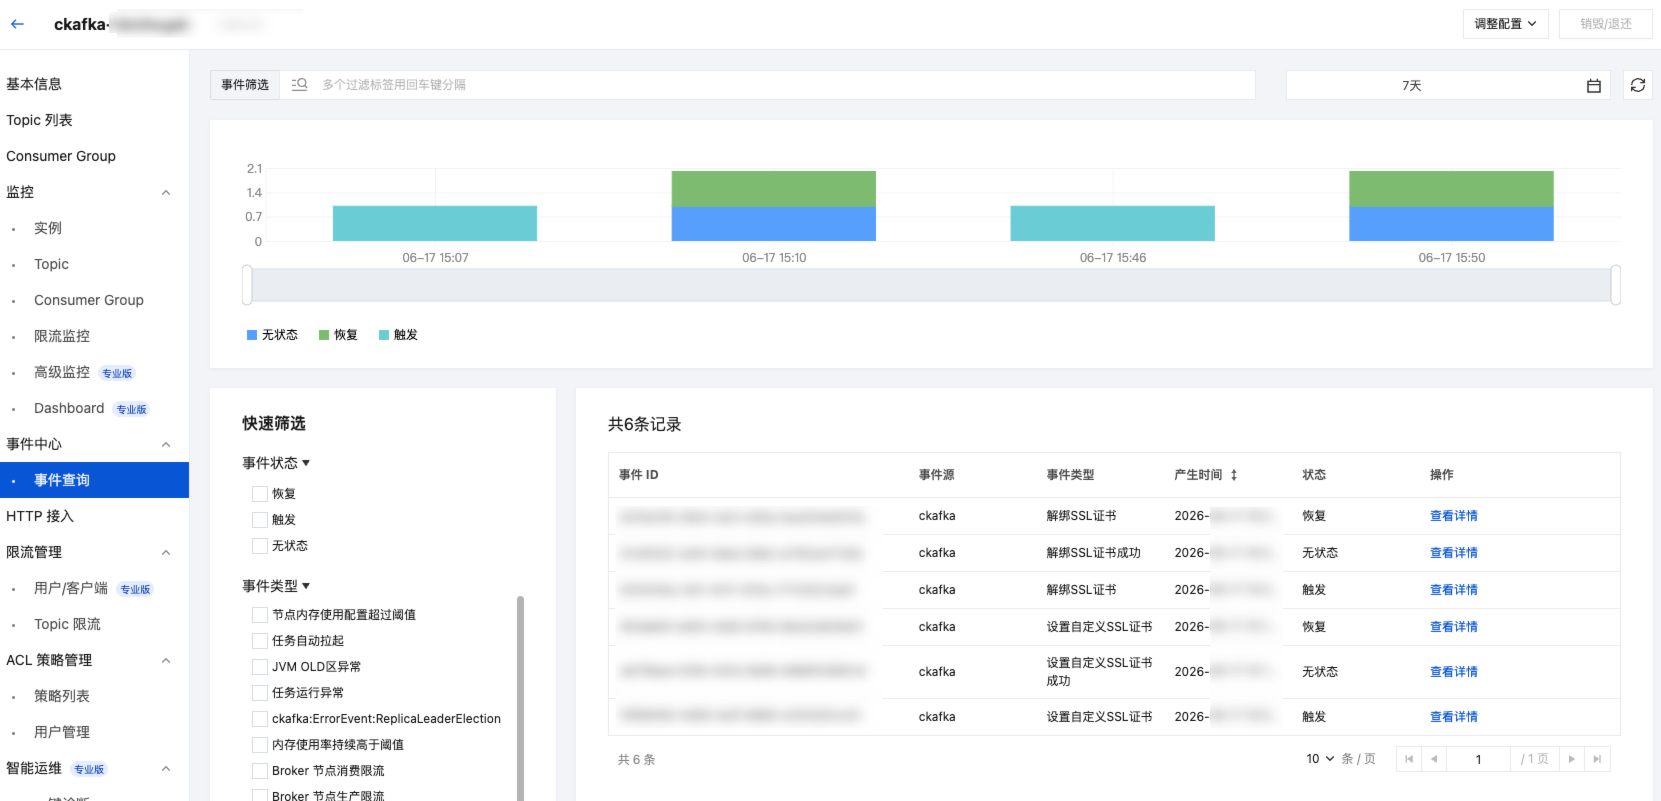Click the page number input box
The height and width of the screenshot is (801, 1661).
1478,759
